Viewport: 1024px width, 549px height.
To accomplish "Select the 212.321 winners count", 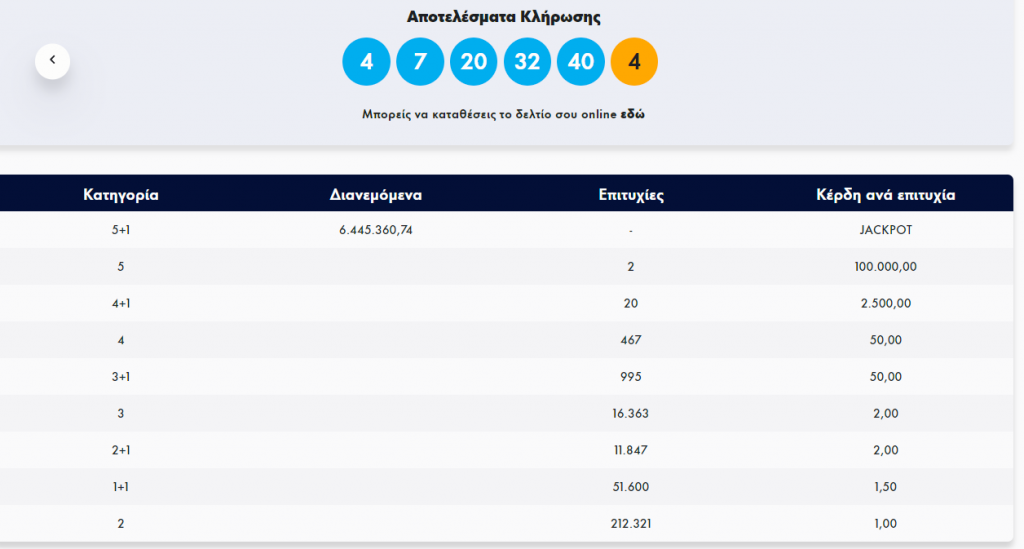I will [631, 524].
